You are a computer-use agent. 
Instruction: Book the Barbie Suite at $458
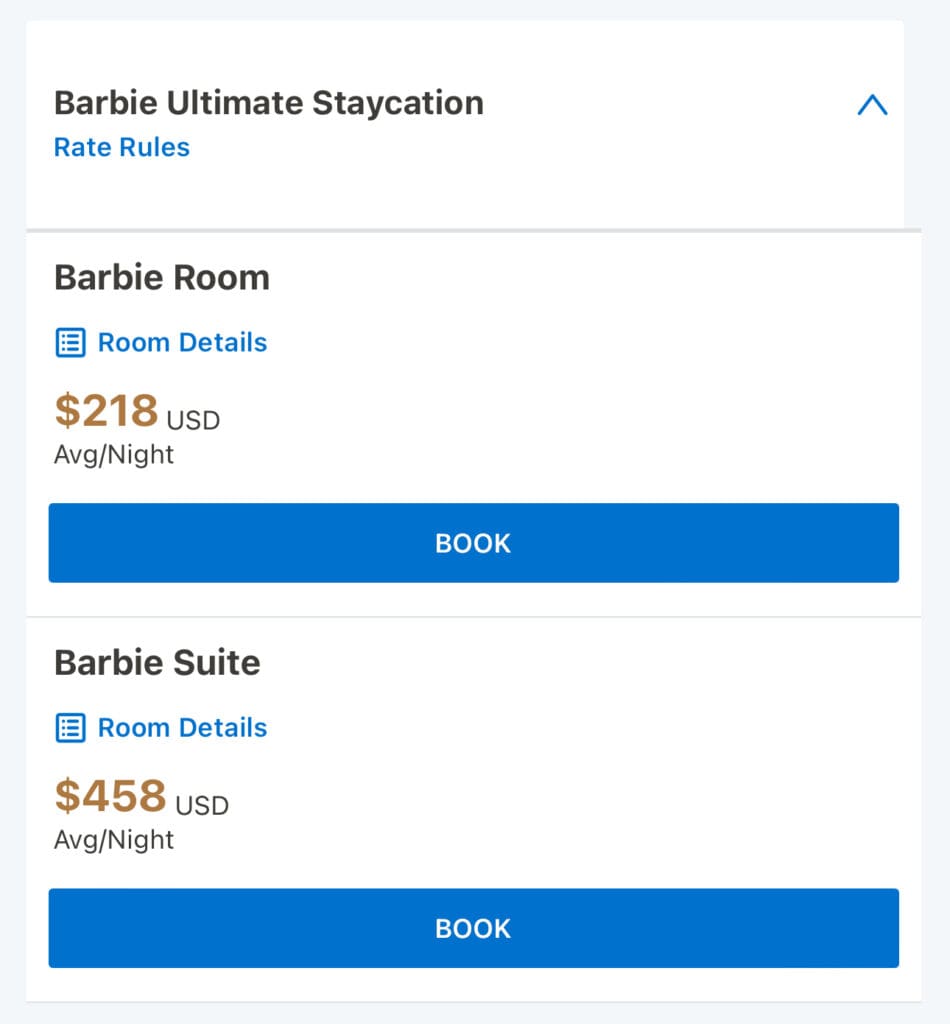(x=473, y=928)
